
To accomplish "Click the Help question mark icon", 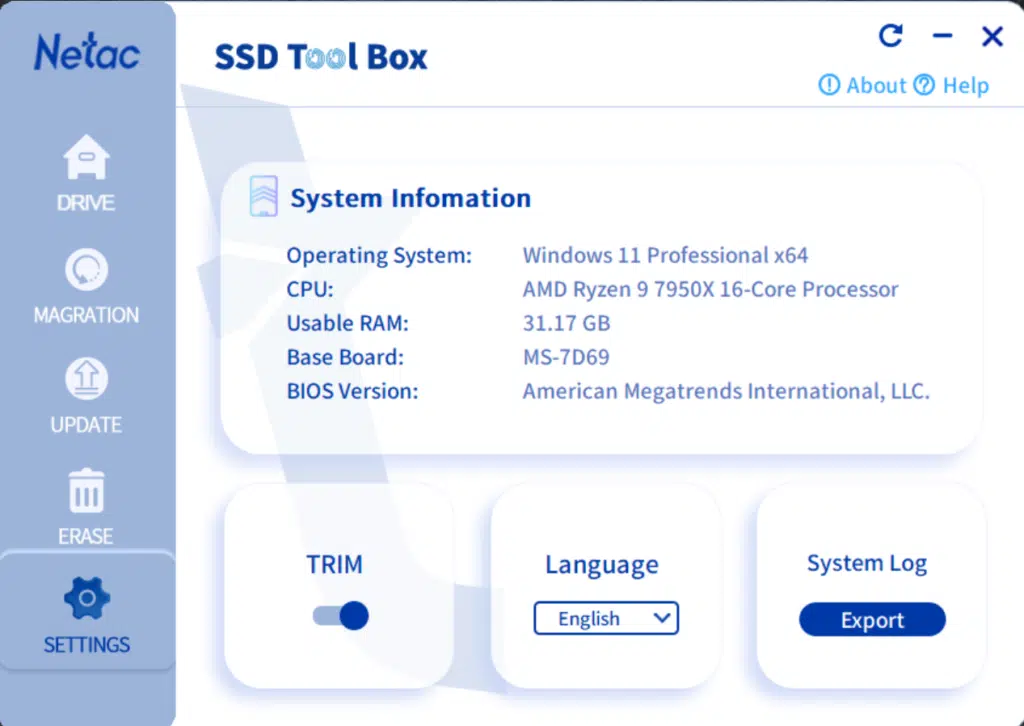I will coord(924,85).
